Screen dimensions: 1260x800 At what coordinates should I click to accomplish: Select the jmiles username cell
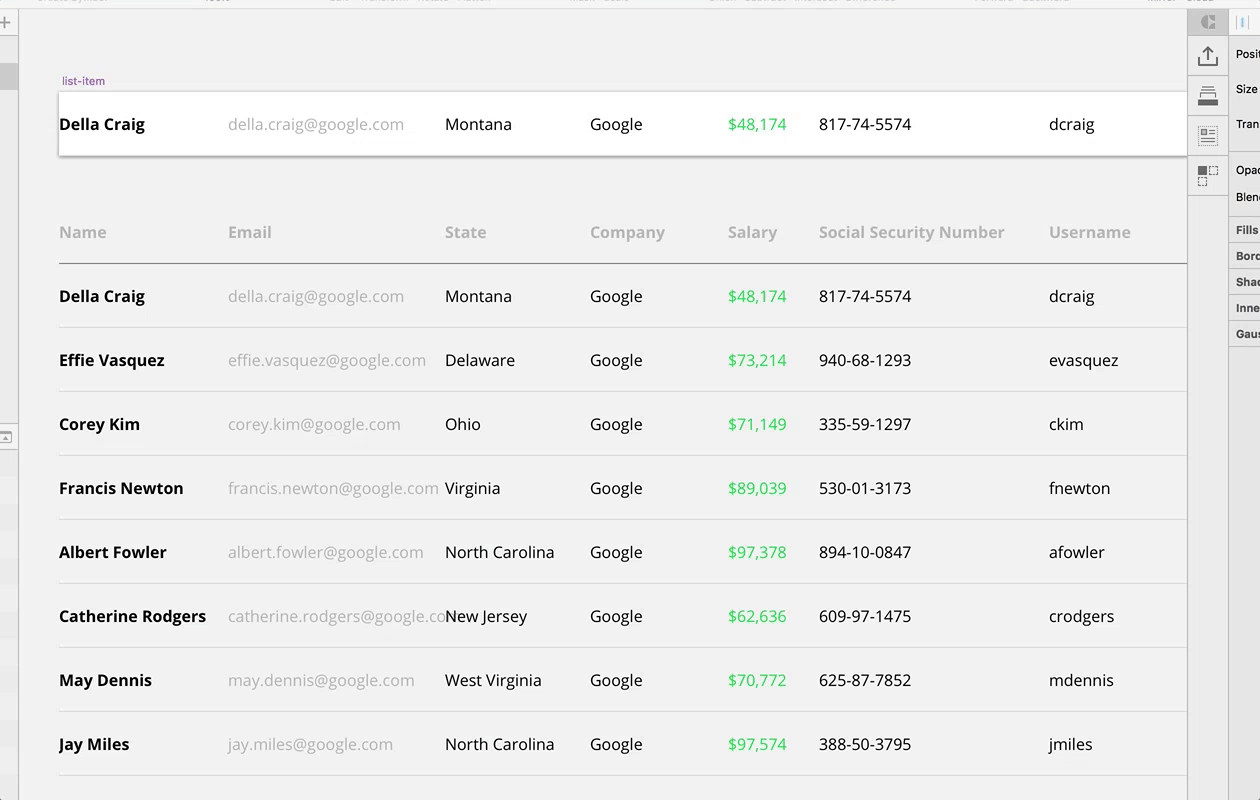pyautogui.click(x=1071, y=745)
